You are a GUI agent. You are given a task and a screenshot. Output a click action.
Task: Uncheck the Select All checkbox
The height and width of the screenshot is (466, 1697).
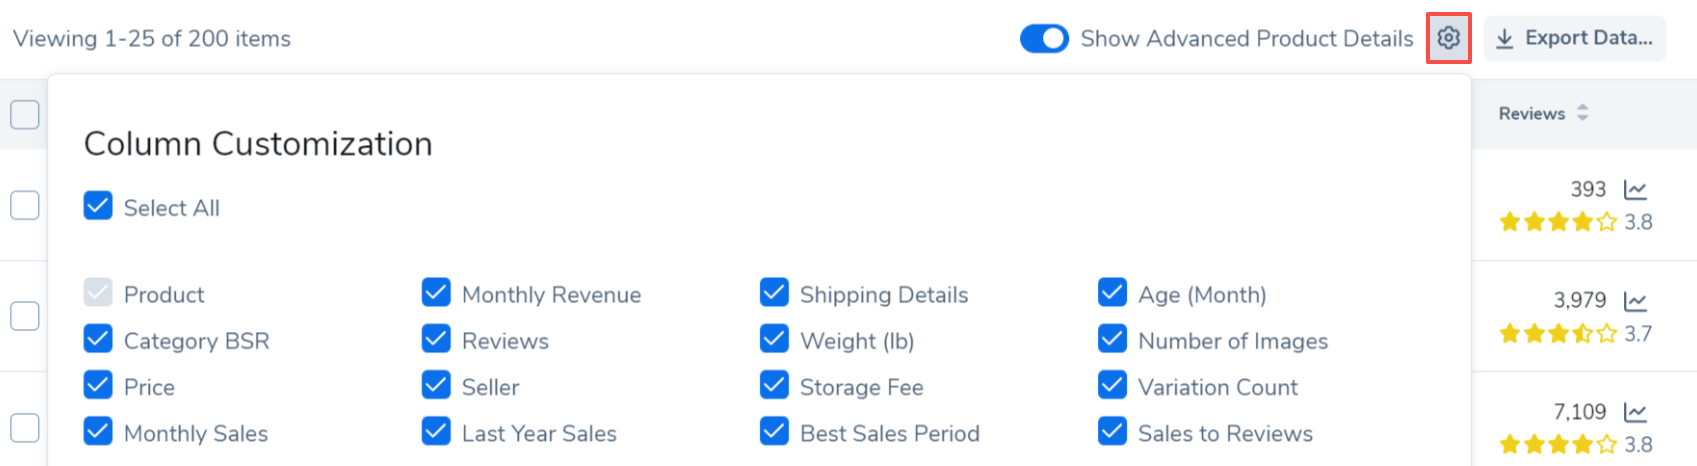(x=98, y=207)
